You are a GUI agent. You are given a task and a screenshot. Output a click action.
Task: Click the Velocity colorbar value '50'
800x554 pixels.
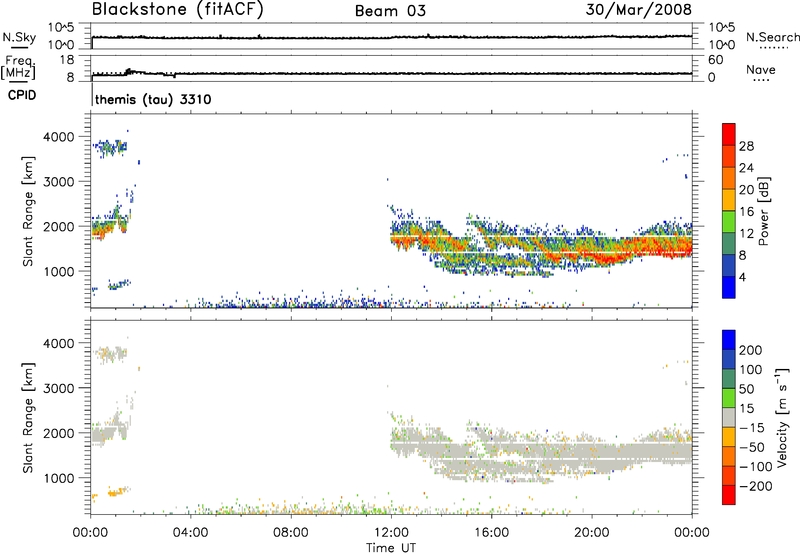(746, 389)
